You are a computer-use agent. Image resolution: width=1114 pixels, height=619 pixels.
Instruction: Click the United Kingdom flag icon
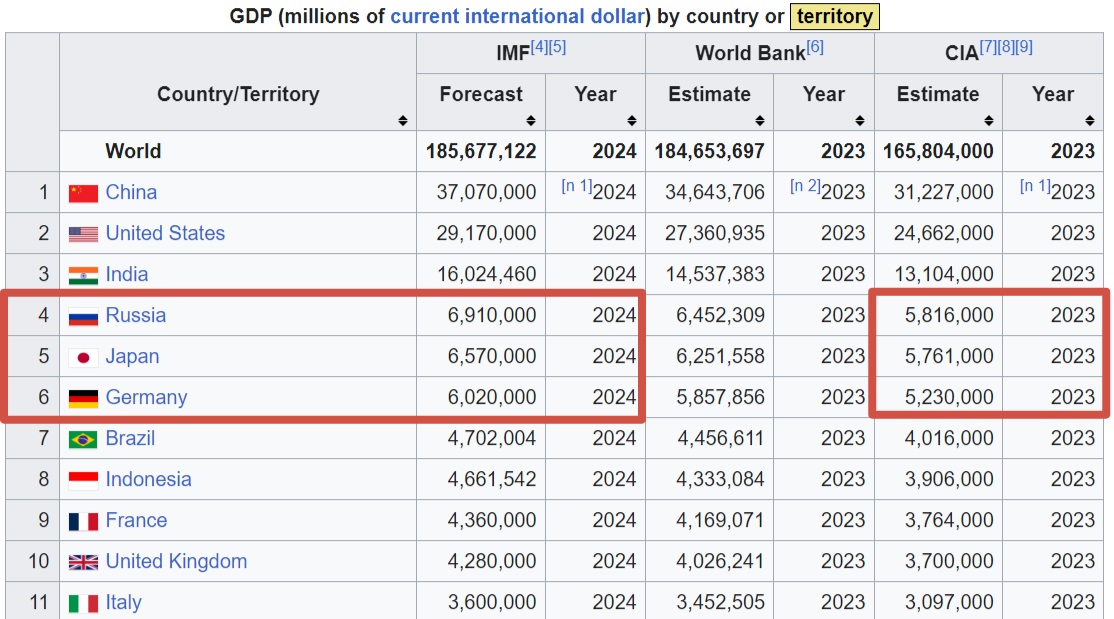tap(83, 562)
